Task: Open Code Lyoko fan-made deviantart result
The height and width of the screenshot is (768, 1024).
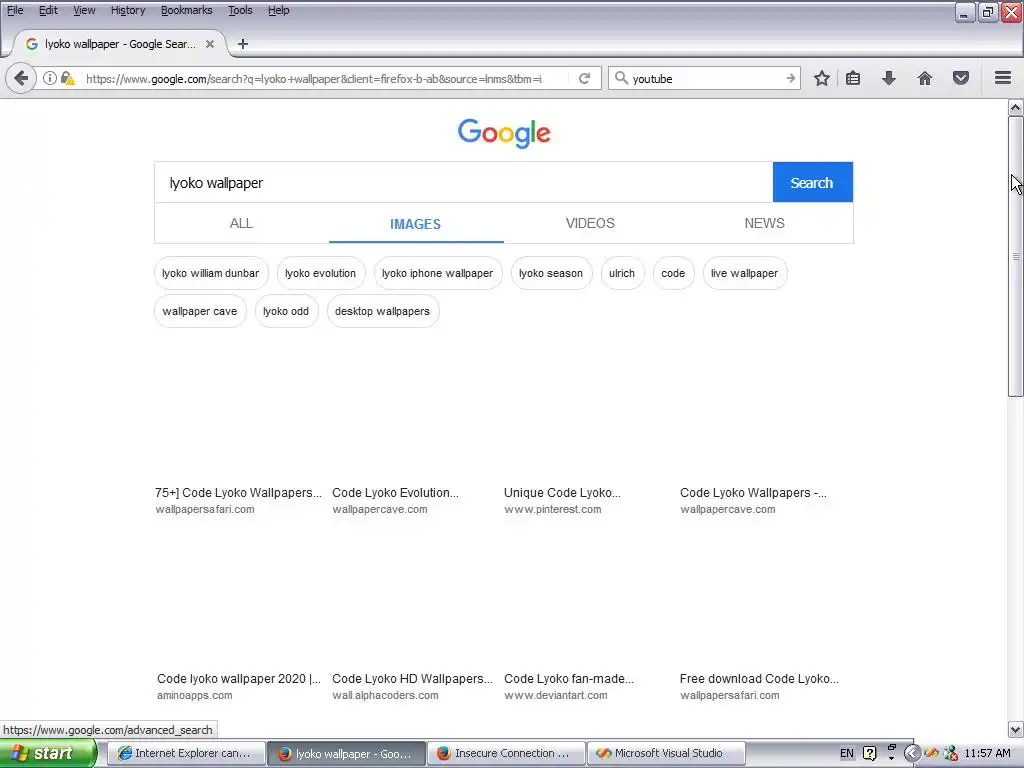Action: (569, 679)
